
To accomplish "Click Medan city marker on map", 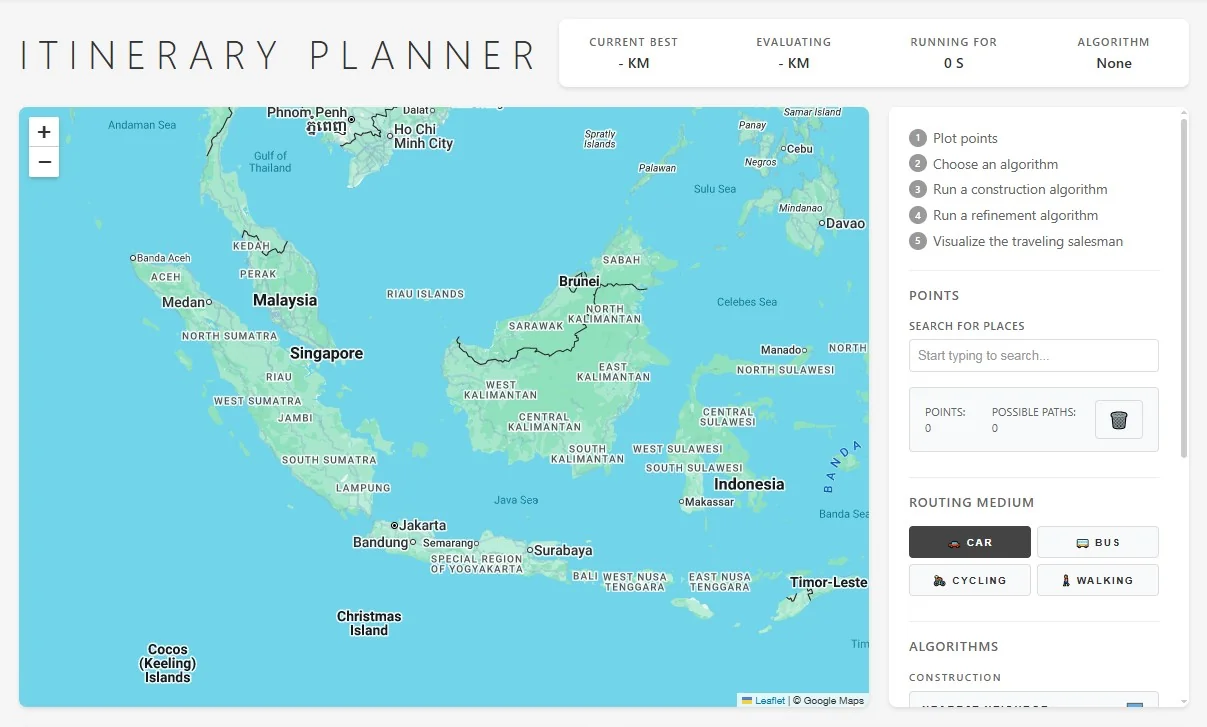I will pos(209,302).
